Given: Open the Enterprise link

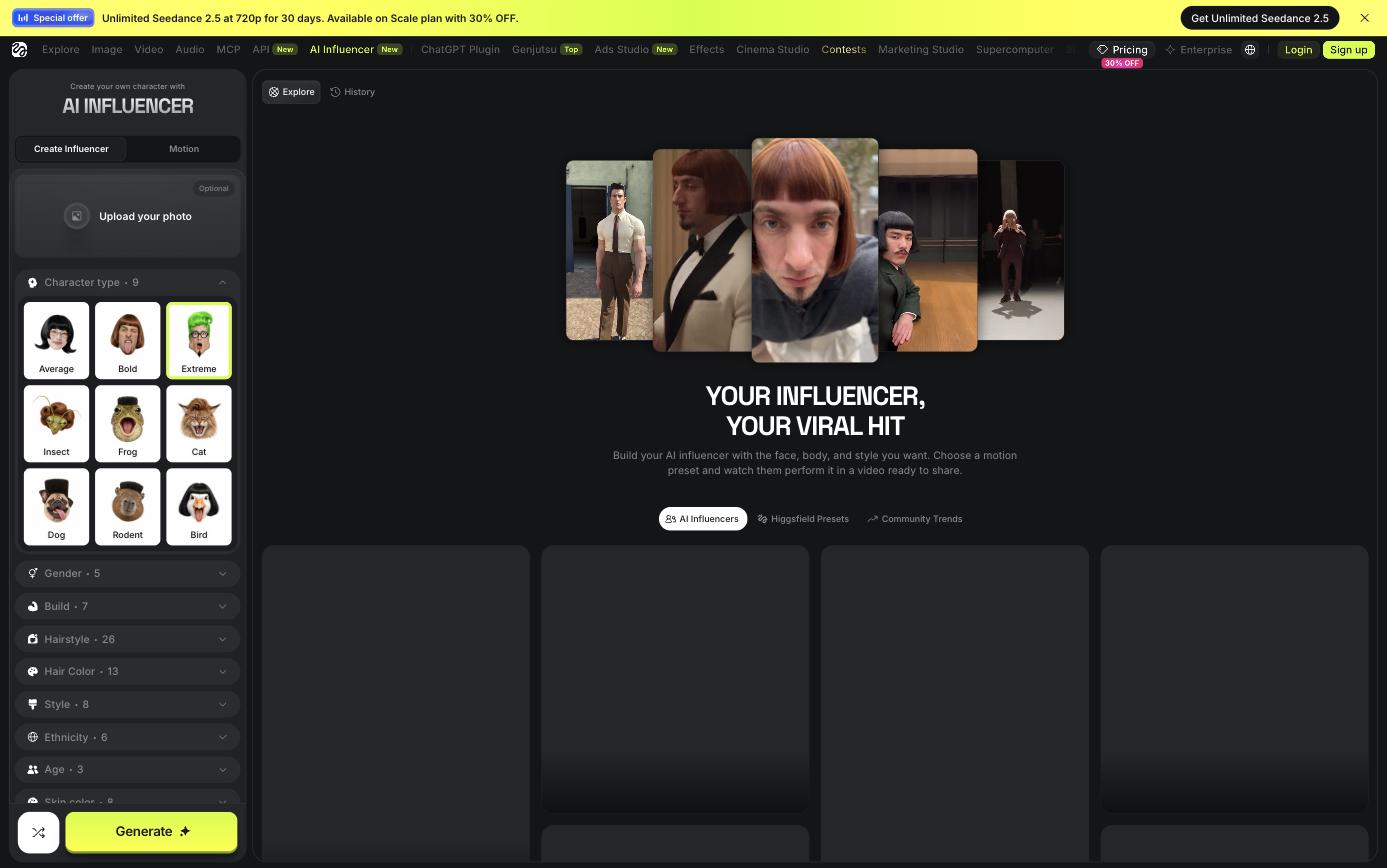Looking at the screenshot, I should [x=1198, y=49].
